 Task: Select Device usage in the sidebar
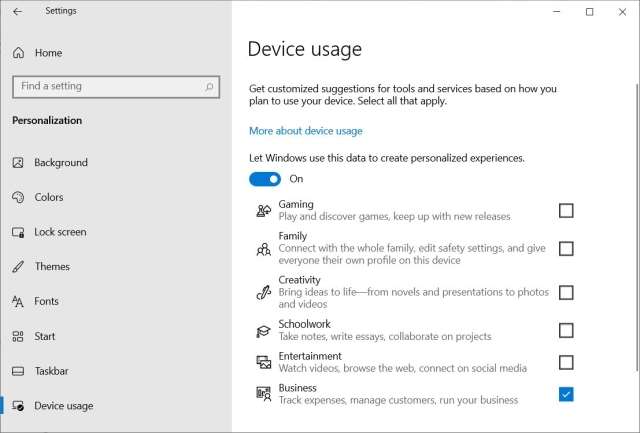[x=63, y=406]
